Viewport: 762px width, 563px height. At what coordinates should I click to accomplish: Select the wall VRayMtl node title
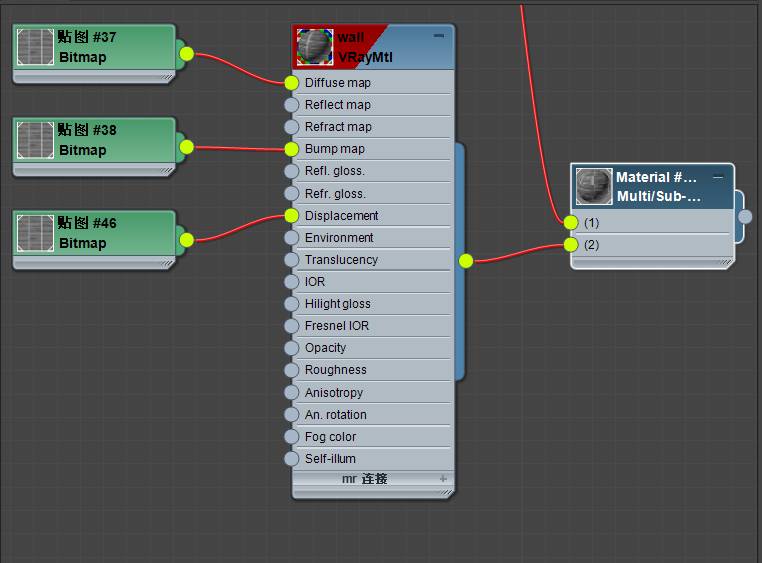click(x=365, y=47)
